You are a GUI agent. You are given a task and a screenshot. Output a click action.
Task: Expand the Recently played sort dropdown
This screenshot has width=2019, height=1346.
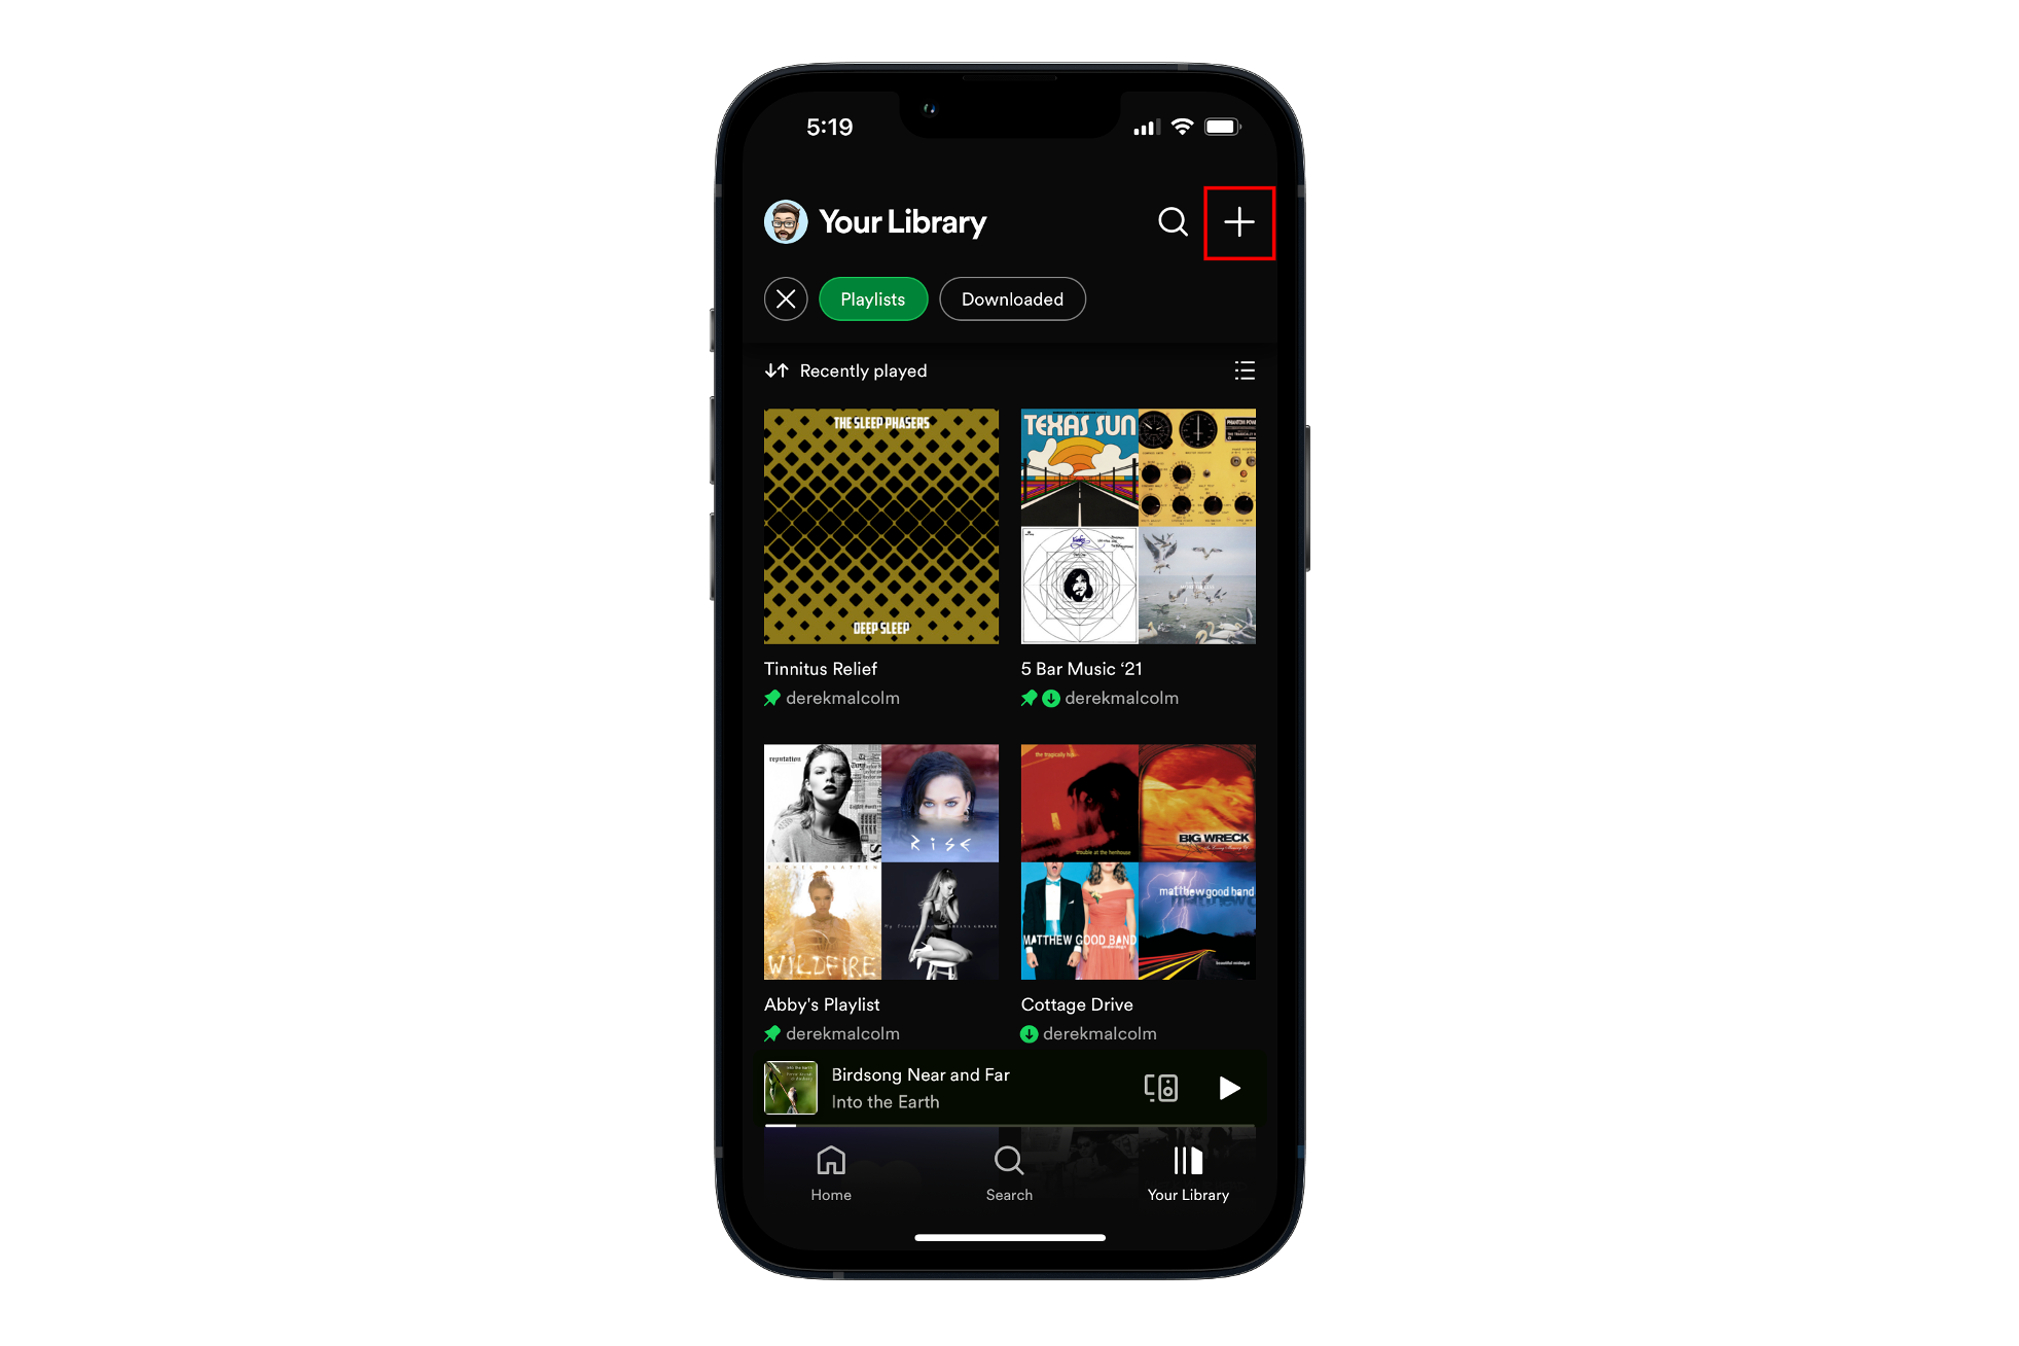click(846, 370)
